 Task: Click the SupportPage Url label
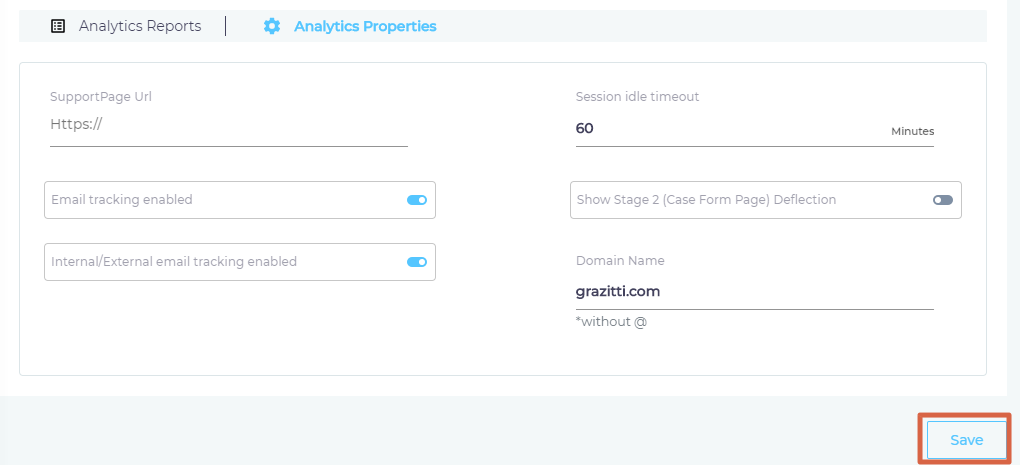tap(101, 97)
